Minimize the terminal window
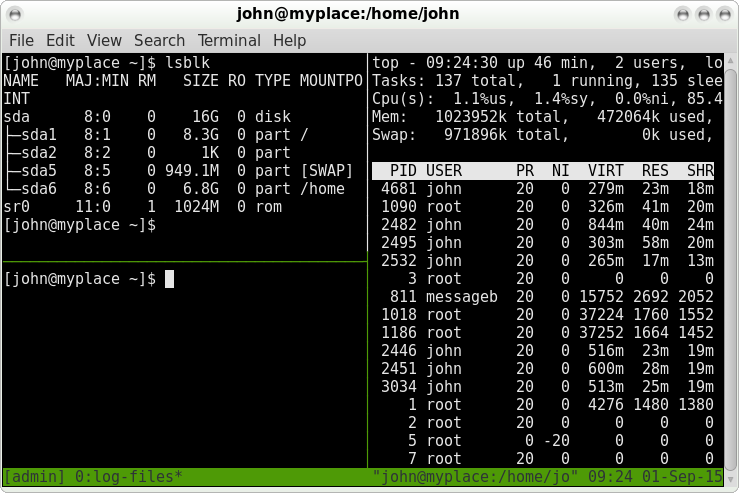The width and height of the screenshot is (739, 493). point(683,14)
